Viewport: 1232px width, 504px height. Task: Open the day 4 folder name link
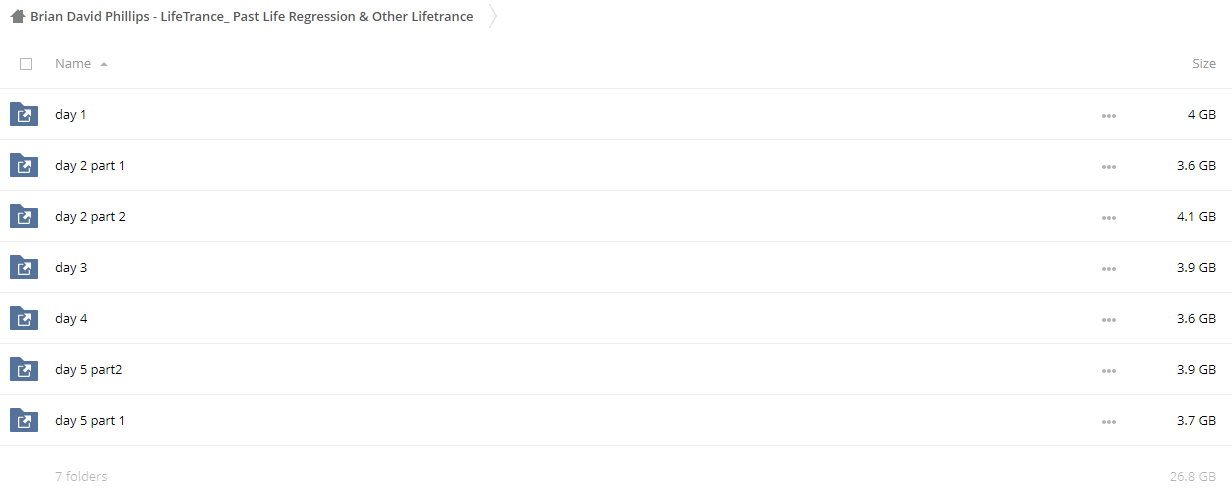tap(71, 318)
